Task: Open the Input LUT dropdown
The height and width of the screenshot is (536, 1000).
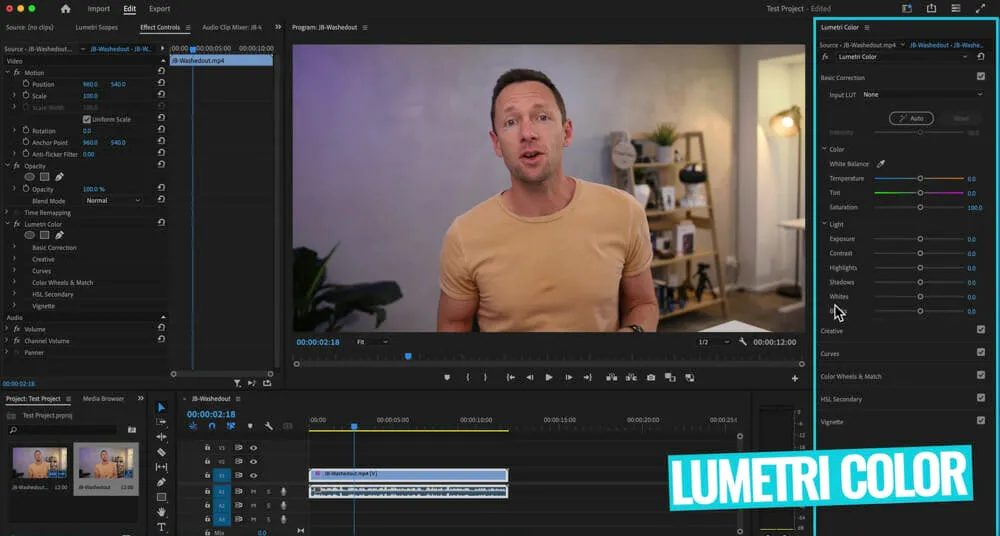Action: (922, 95)
